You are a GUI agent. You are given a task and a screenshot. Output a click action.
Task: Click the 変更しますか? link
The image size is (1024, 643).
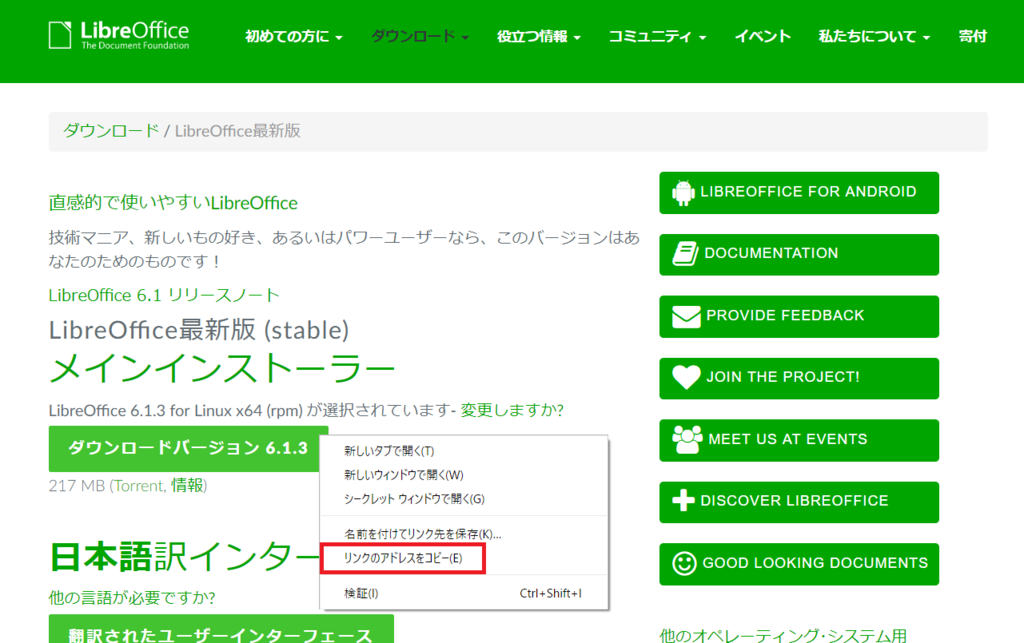(x=512, y=410)
